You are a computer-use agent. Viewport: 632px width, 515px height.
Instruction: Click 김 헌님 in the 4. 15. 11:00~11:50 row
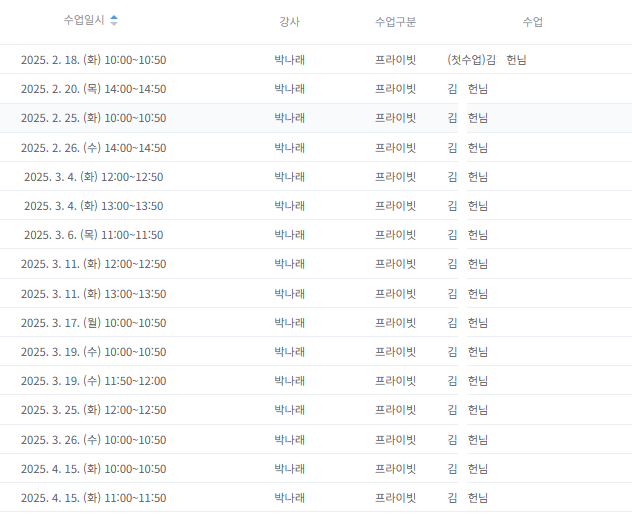[x=468, y=498]
